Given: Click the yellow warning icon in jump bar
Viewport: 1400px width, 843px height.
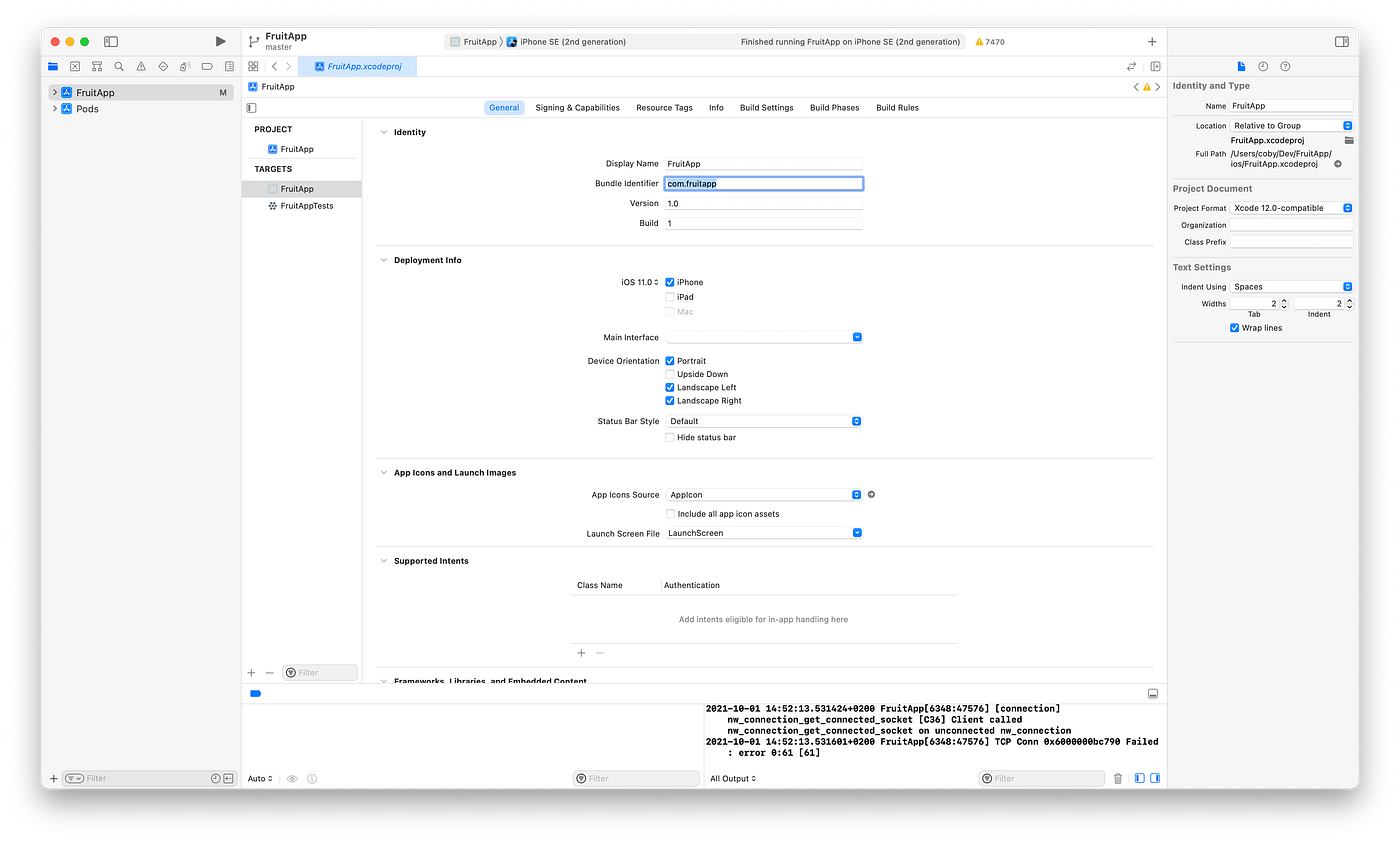Looking at the screenshot, I should tap(1147, 87).
